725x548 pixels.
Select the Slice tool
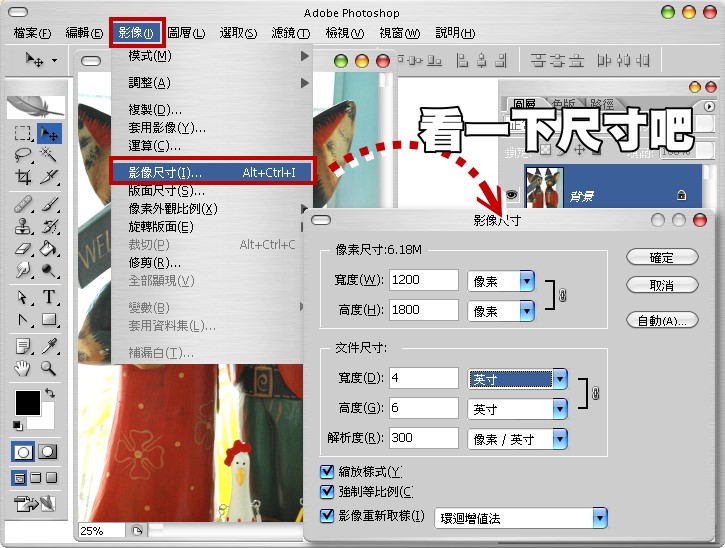pos(49,176)
